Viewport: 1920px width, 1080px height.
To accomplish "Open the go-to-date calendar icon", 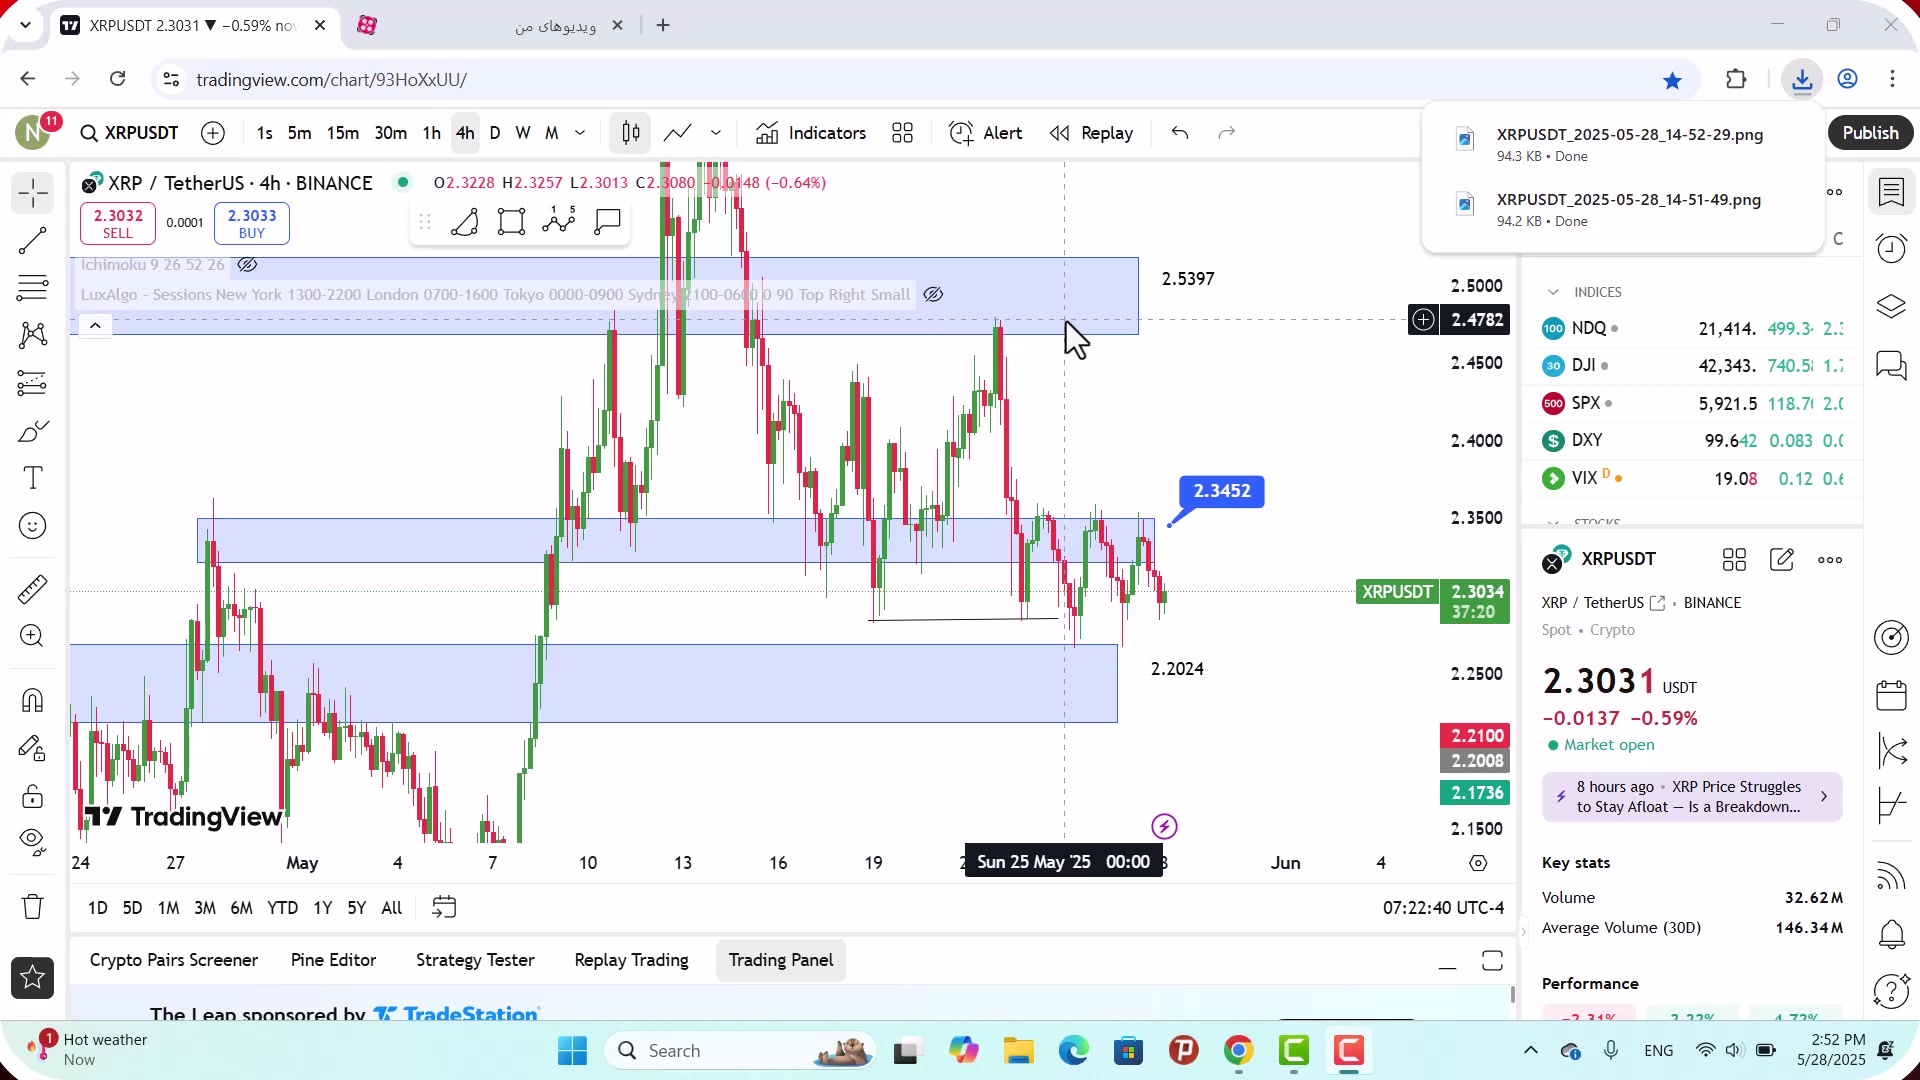I will point(444,908).
